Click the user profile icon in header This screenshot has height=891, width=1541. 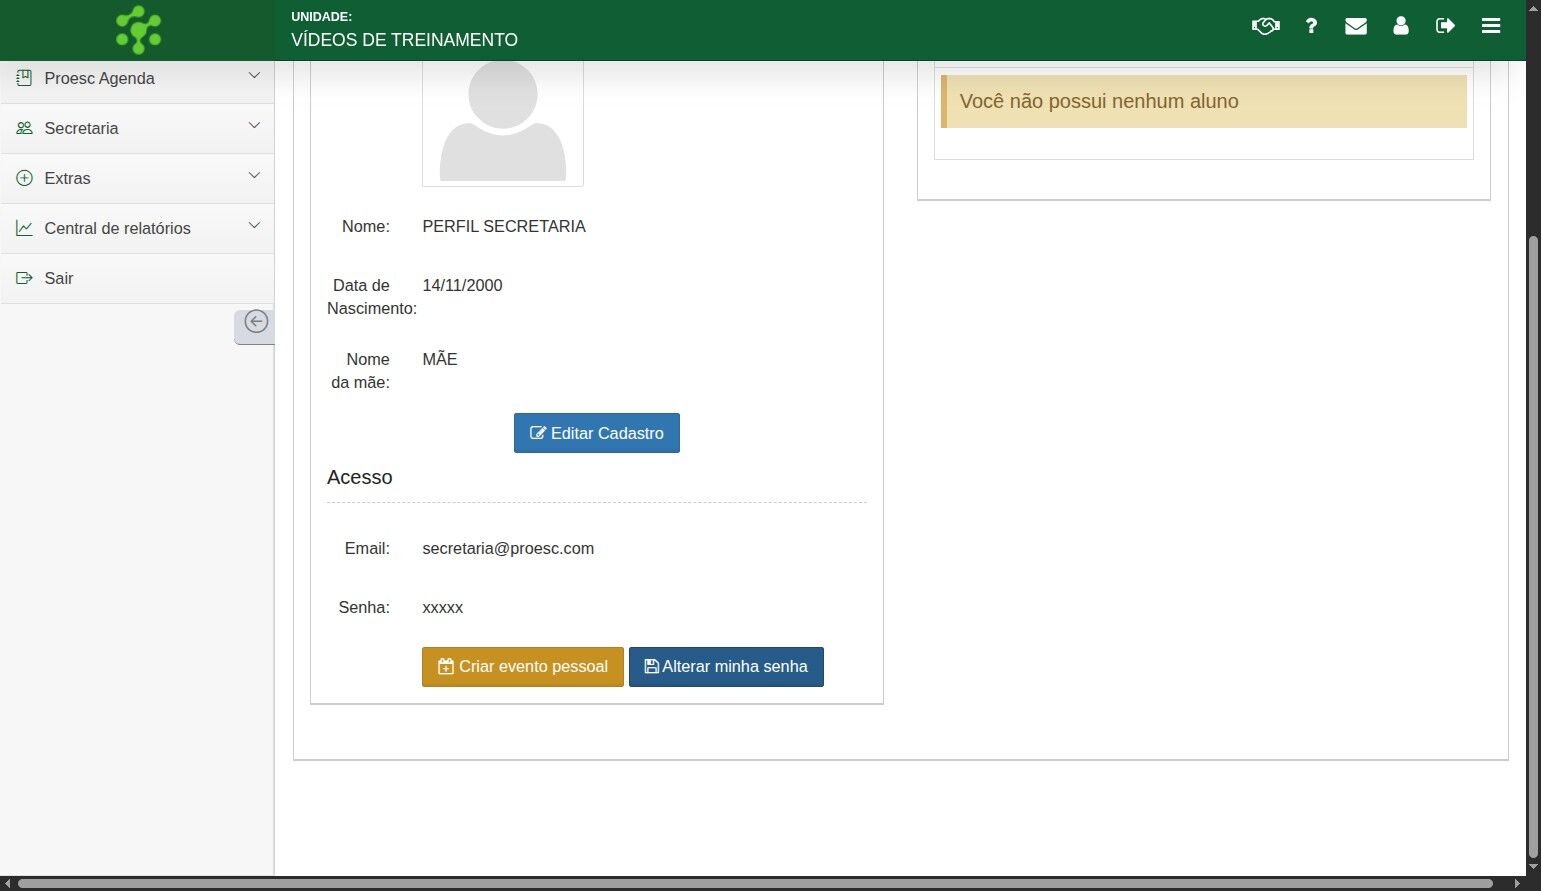1401,26
